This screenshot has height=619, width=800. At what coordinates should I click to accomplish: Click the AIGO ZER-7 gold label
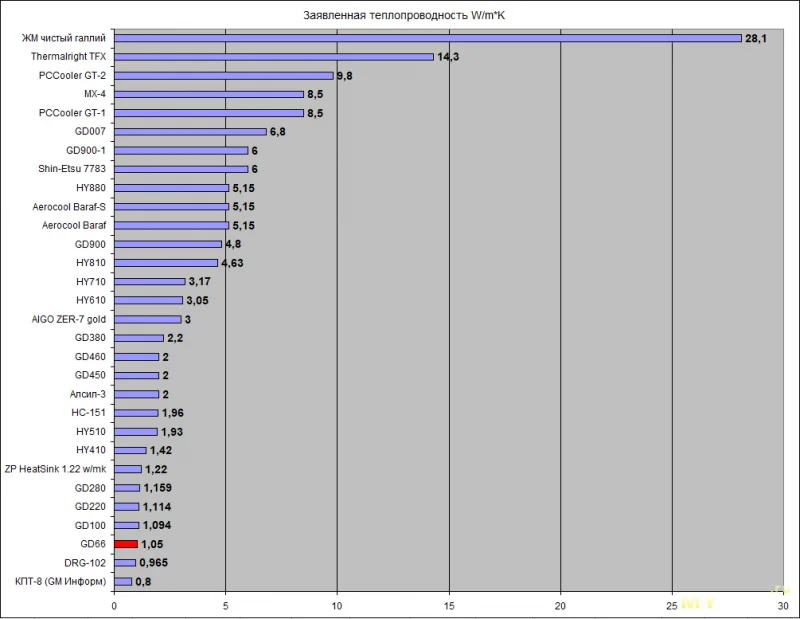coord(69,319)
